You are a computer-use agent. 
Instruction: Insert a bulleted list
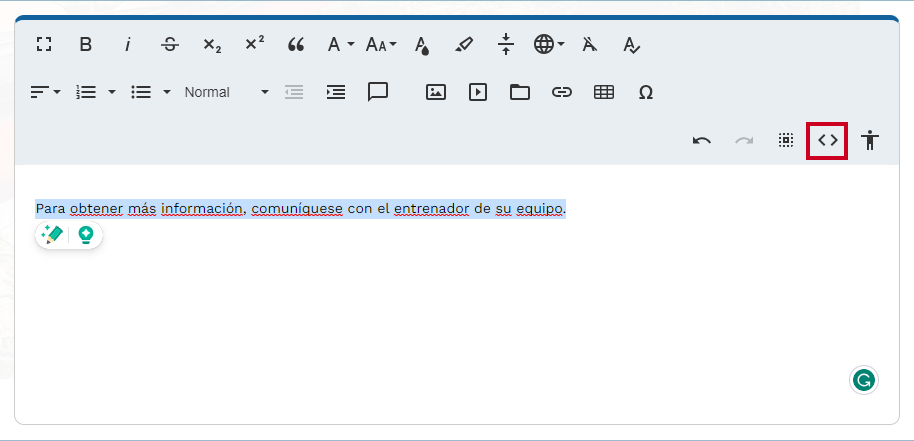(x=141, y=92)
